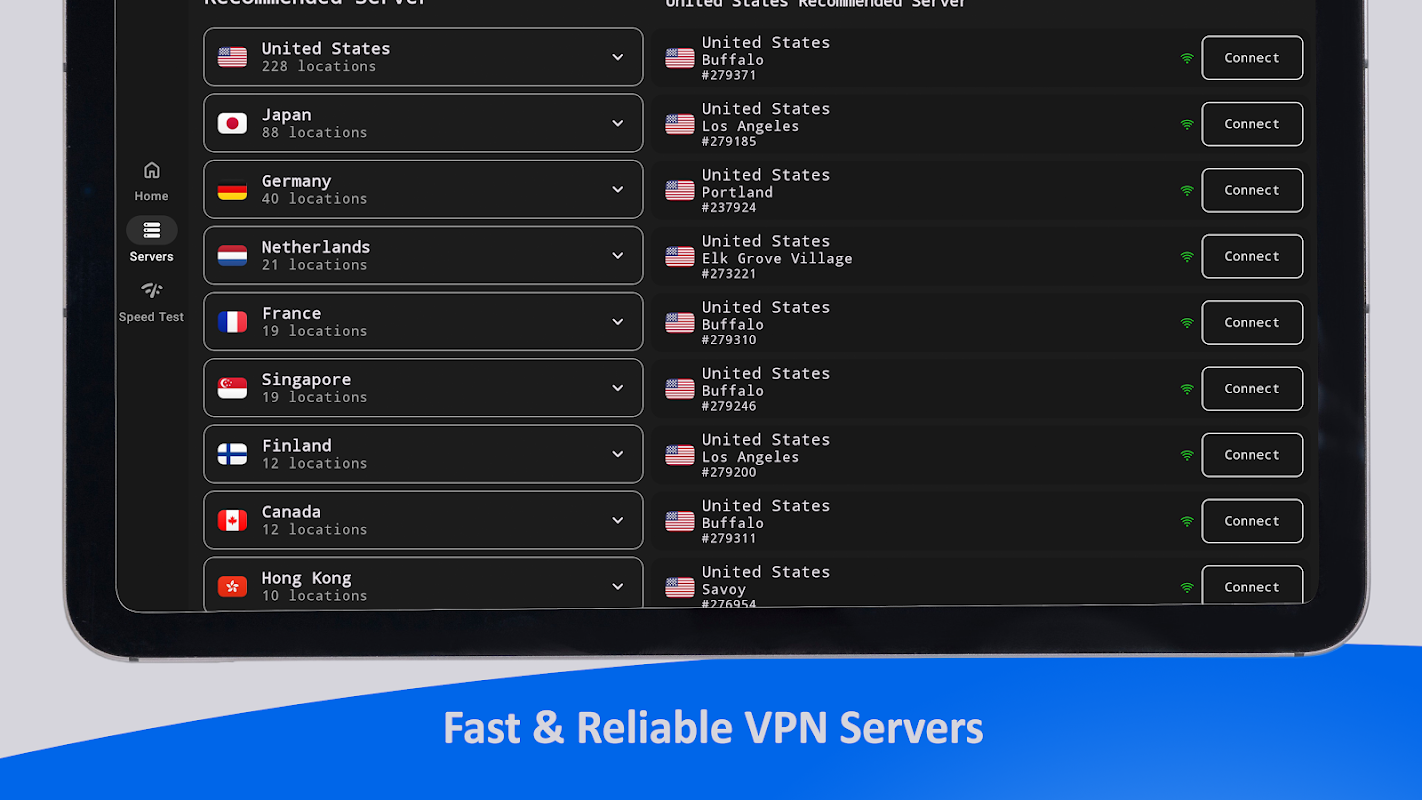Screen dimensions: 1422x800
Task: Connect to Buffalo server #279371
Action: coord(1252,58)
